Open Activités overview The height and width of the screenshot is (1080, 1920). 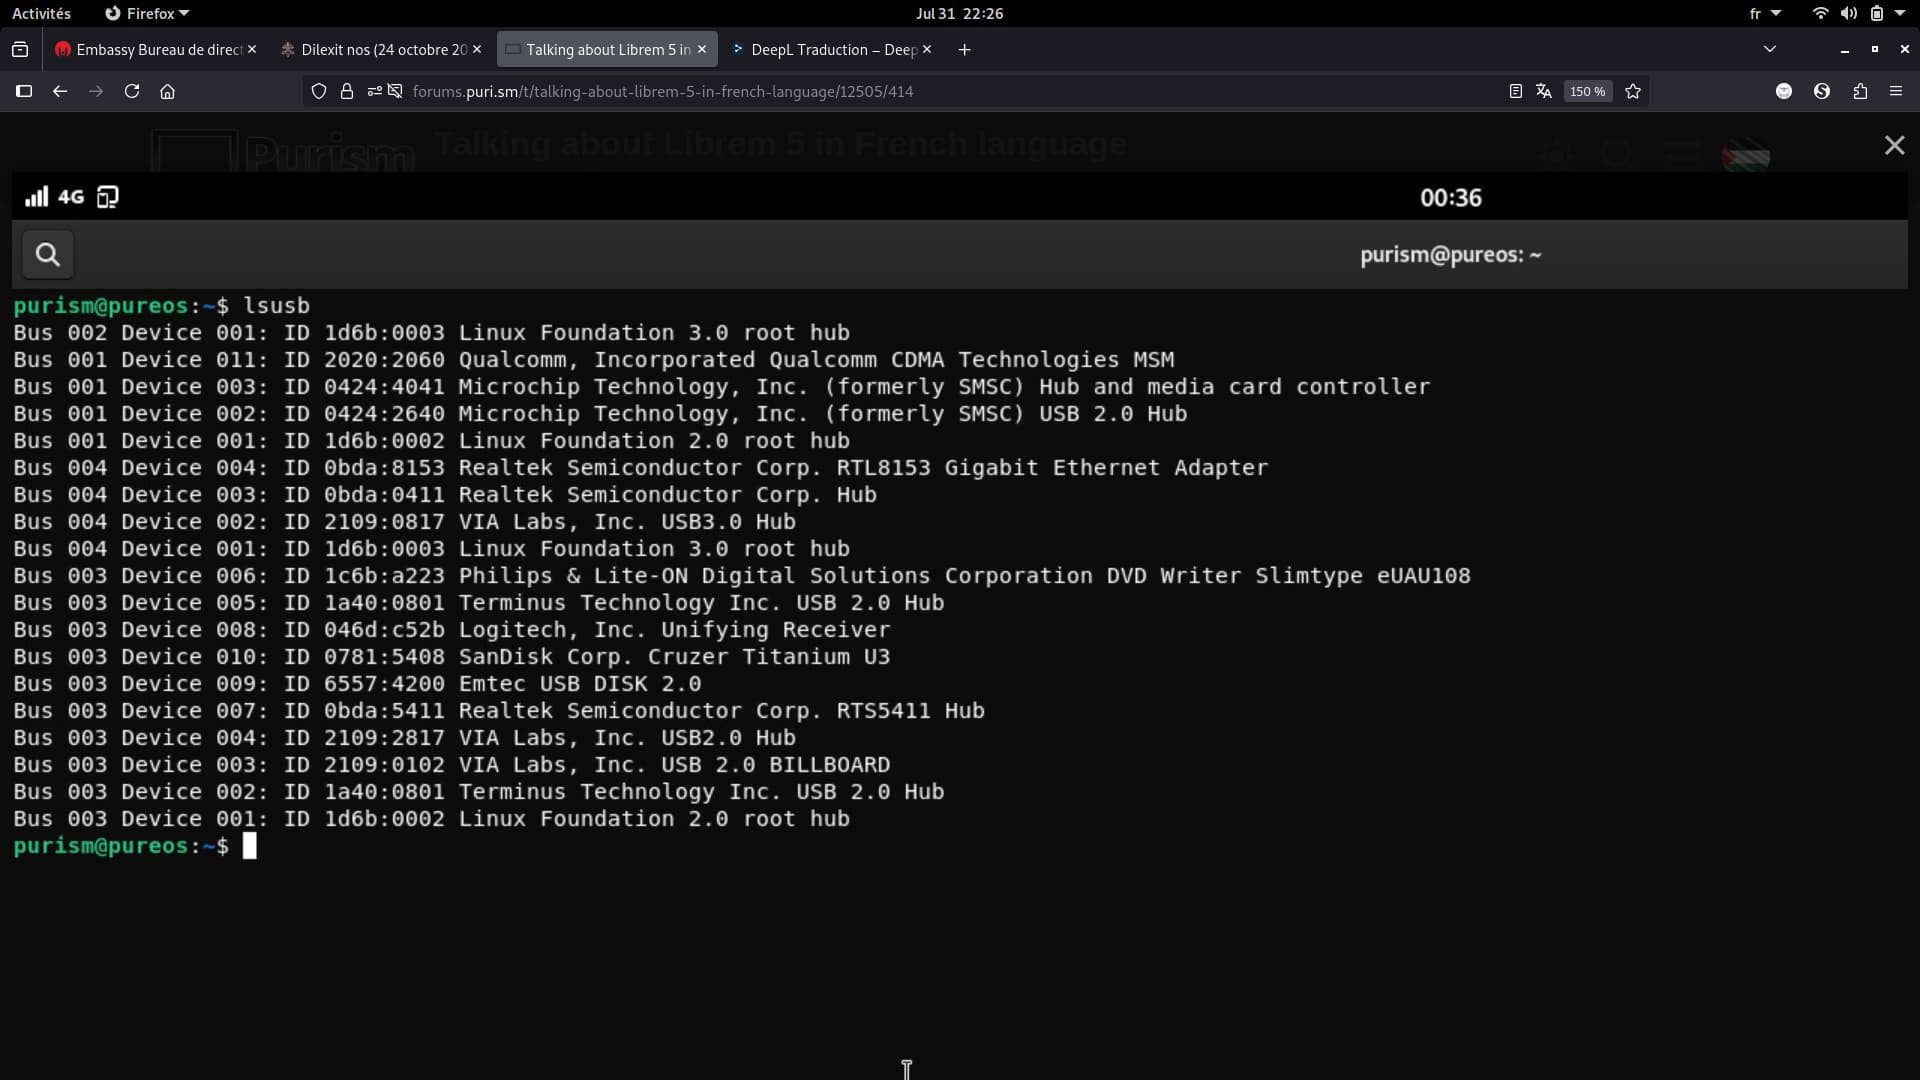(41, 13)
